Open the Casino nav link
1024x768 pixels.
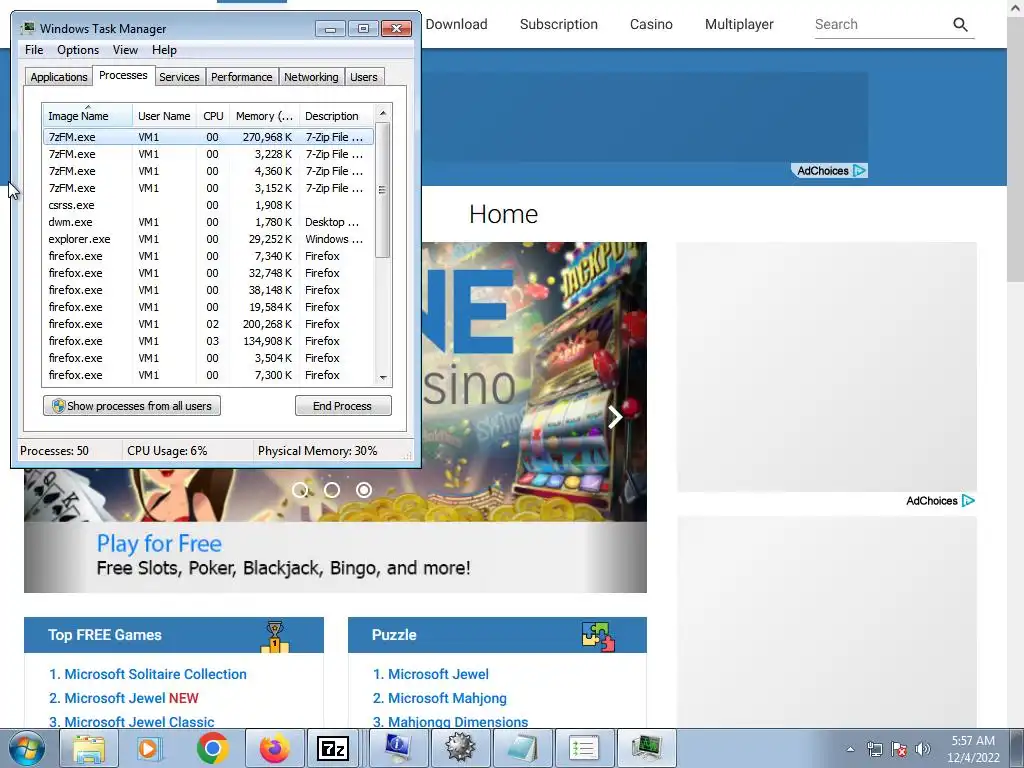click(x=651, y=24)
